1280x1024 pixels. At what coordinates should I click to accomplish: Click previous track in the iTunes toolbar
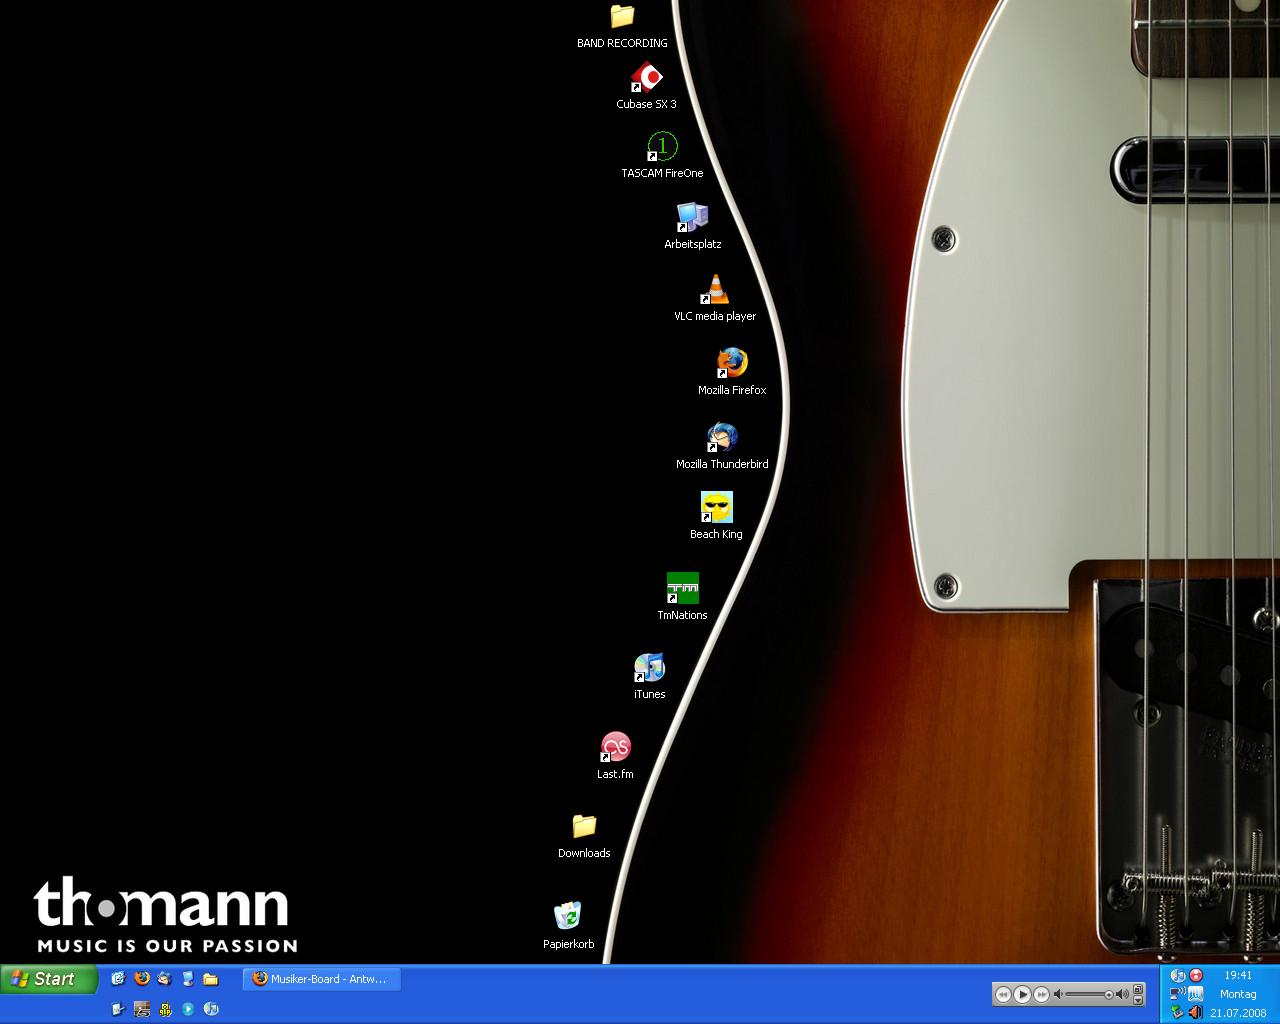coord(1003,994)
